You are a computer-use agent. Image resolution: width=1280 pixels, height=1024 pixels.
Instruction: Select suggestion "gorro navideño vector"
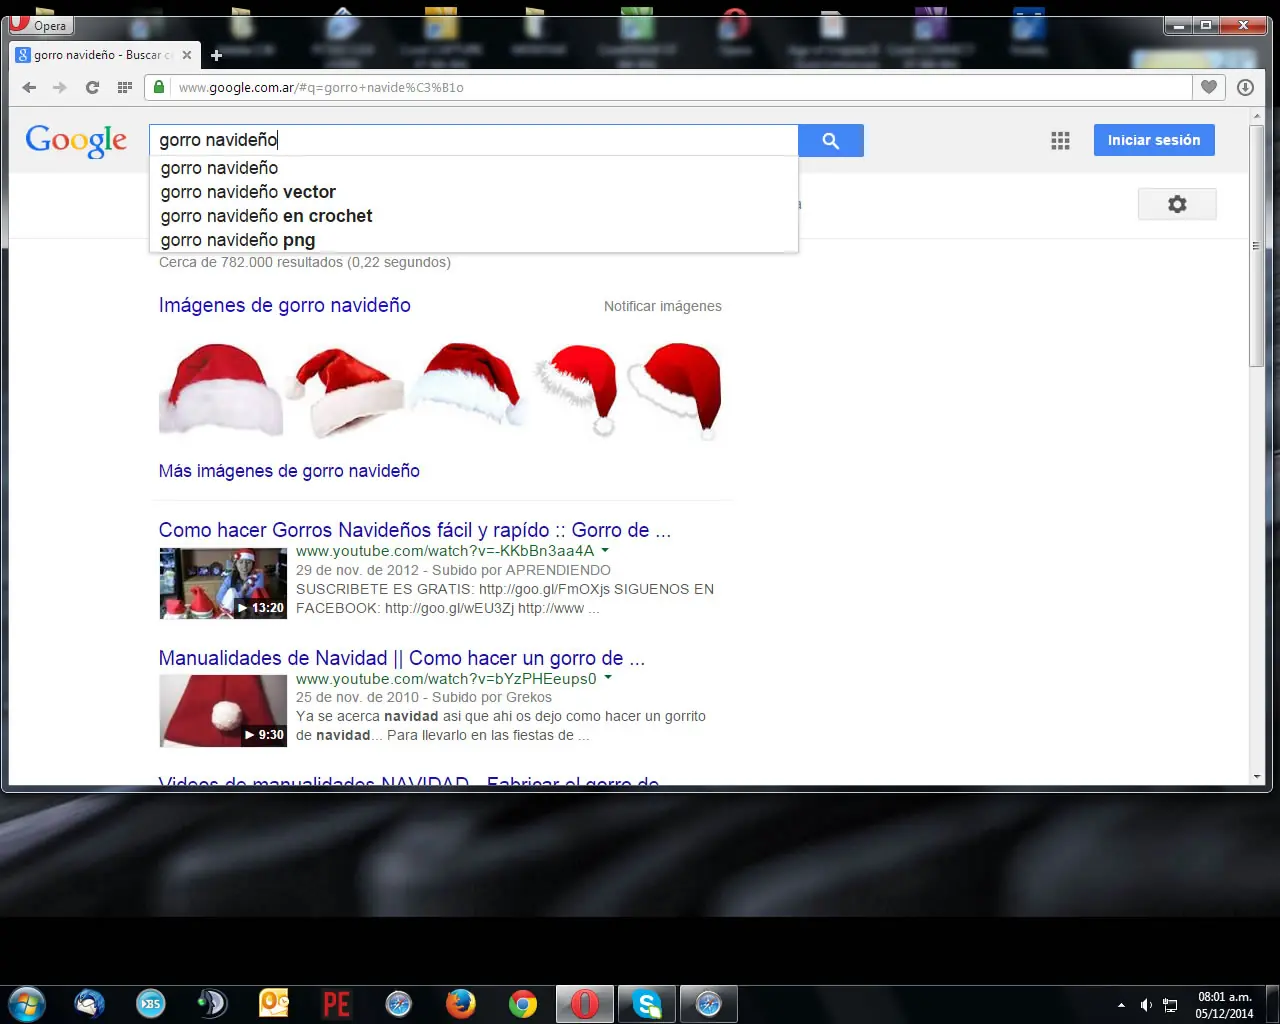tap(474, 192)
